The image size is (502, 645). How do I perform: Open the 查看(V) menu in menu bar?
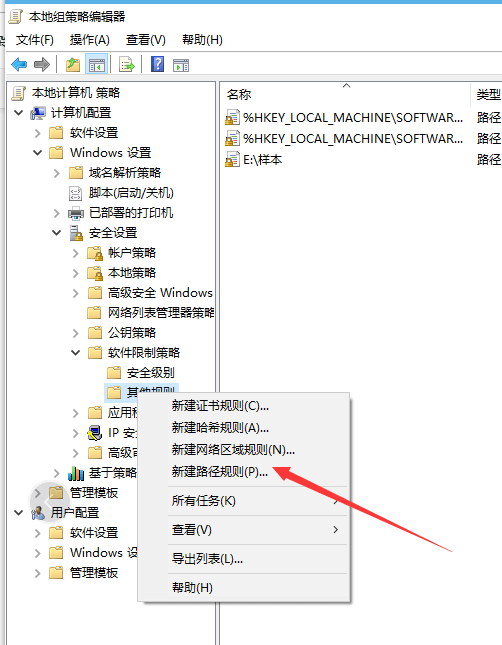click(146, 40)
